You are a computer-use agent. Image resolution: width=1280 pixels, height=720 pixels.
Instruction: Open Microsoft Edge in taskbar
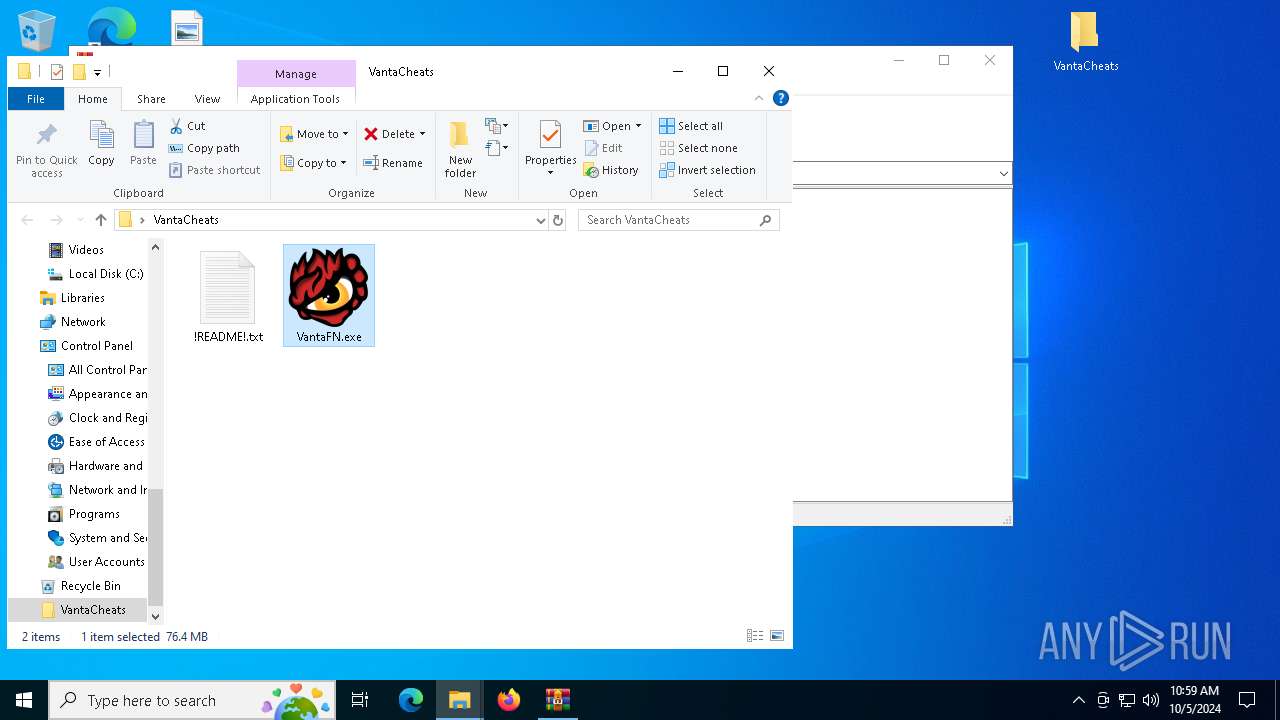(x=411, y=700)
